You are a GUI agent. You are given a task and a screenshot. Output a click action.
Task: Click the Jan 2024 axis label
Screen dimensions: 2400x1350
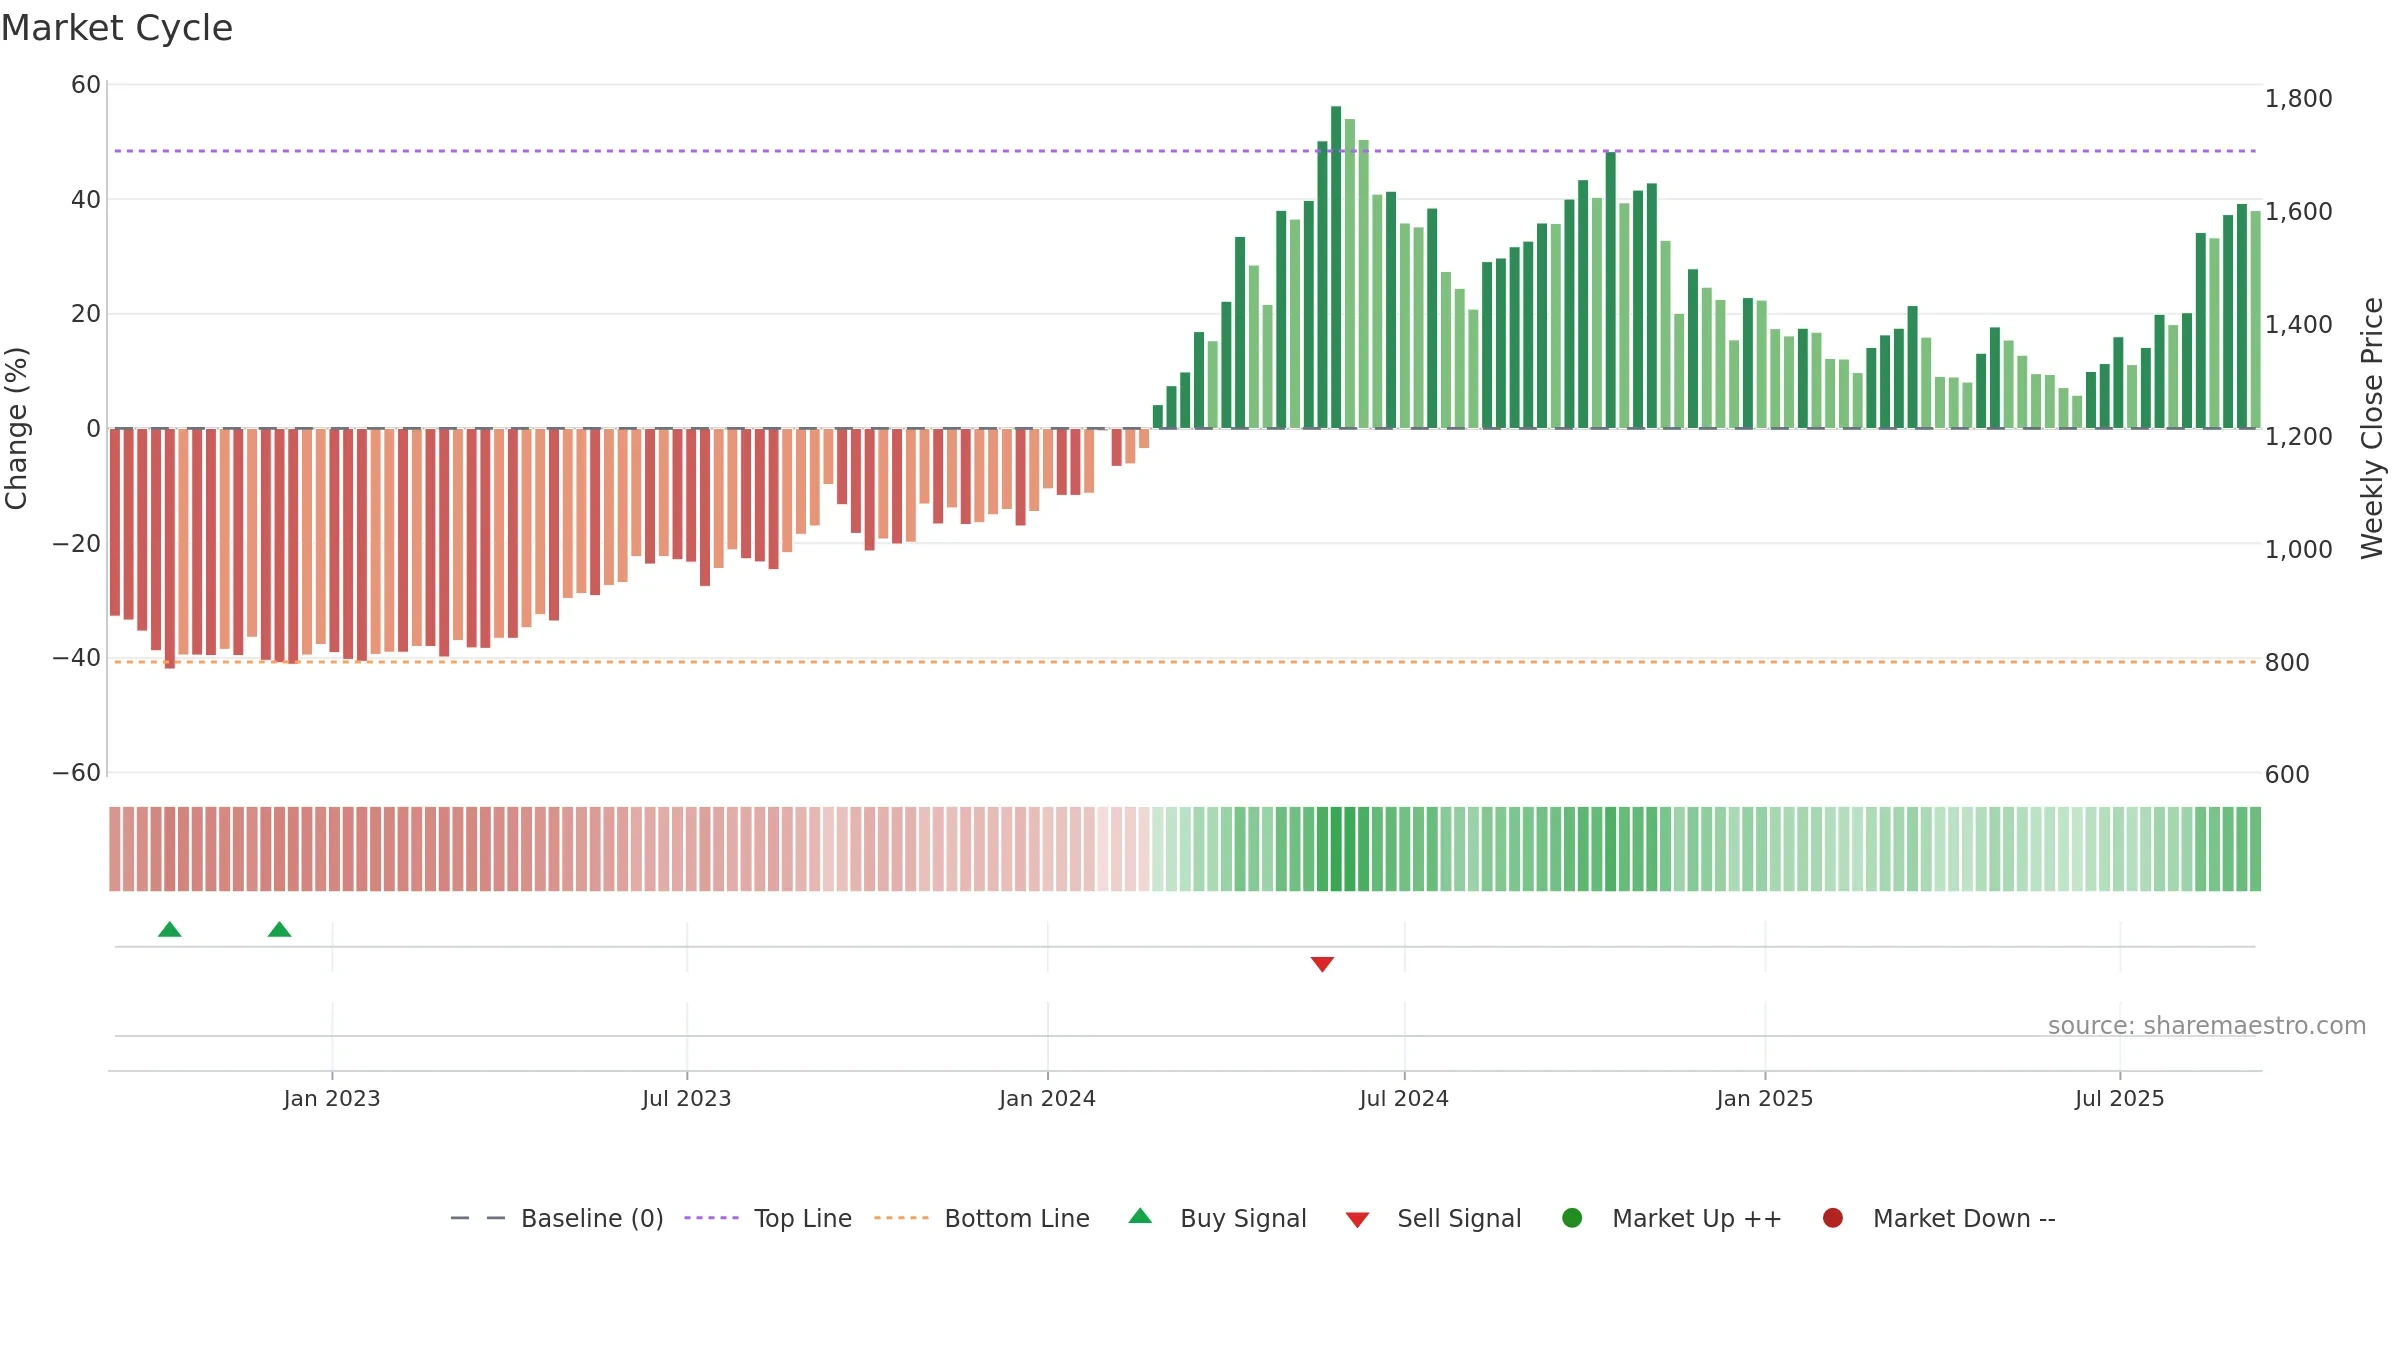point(1048,1099)
